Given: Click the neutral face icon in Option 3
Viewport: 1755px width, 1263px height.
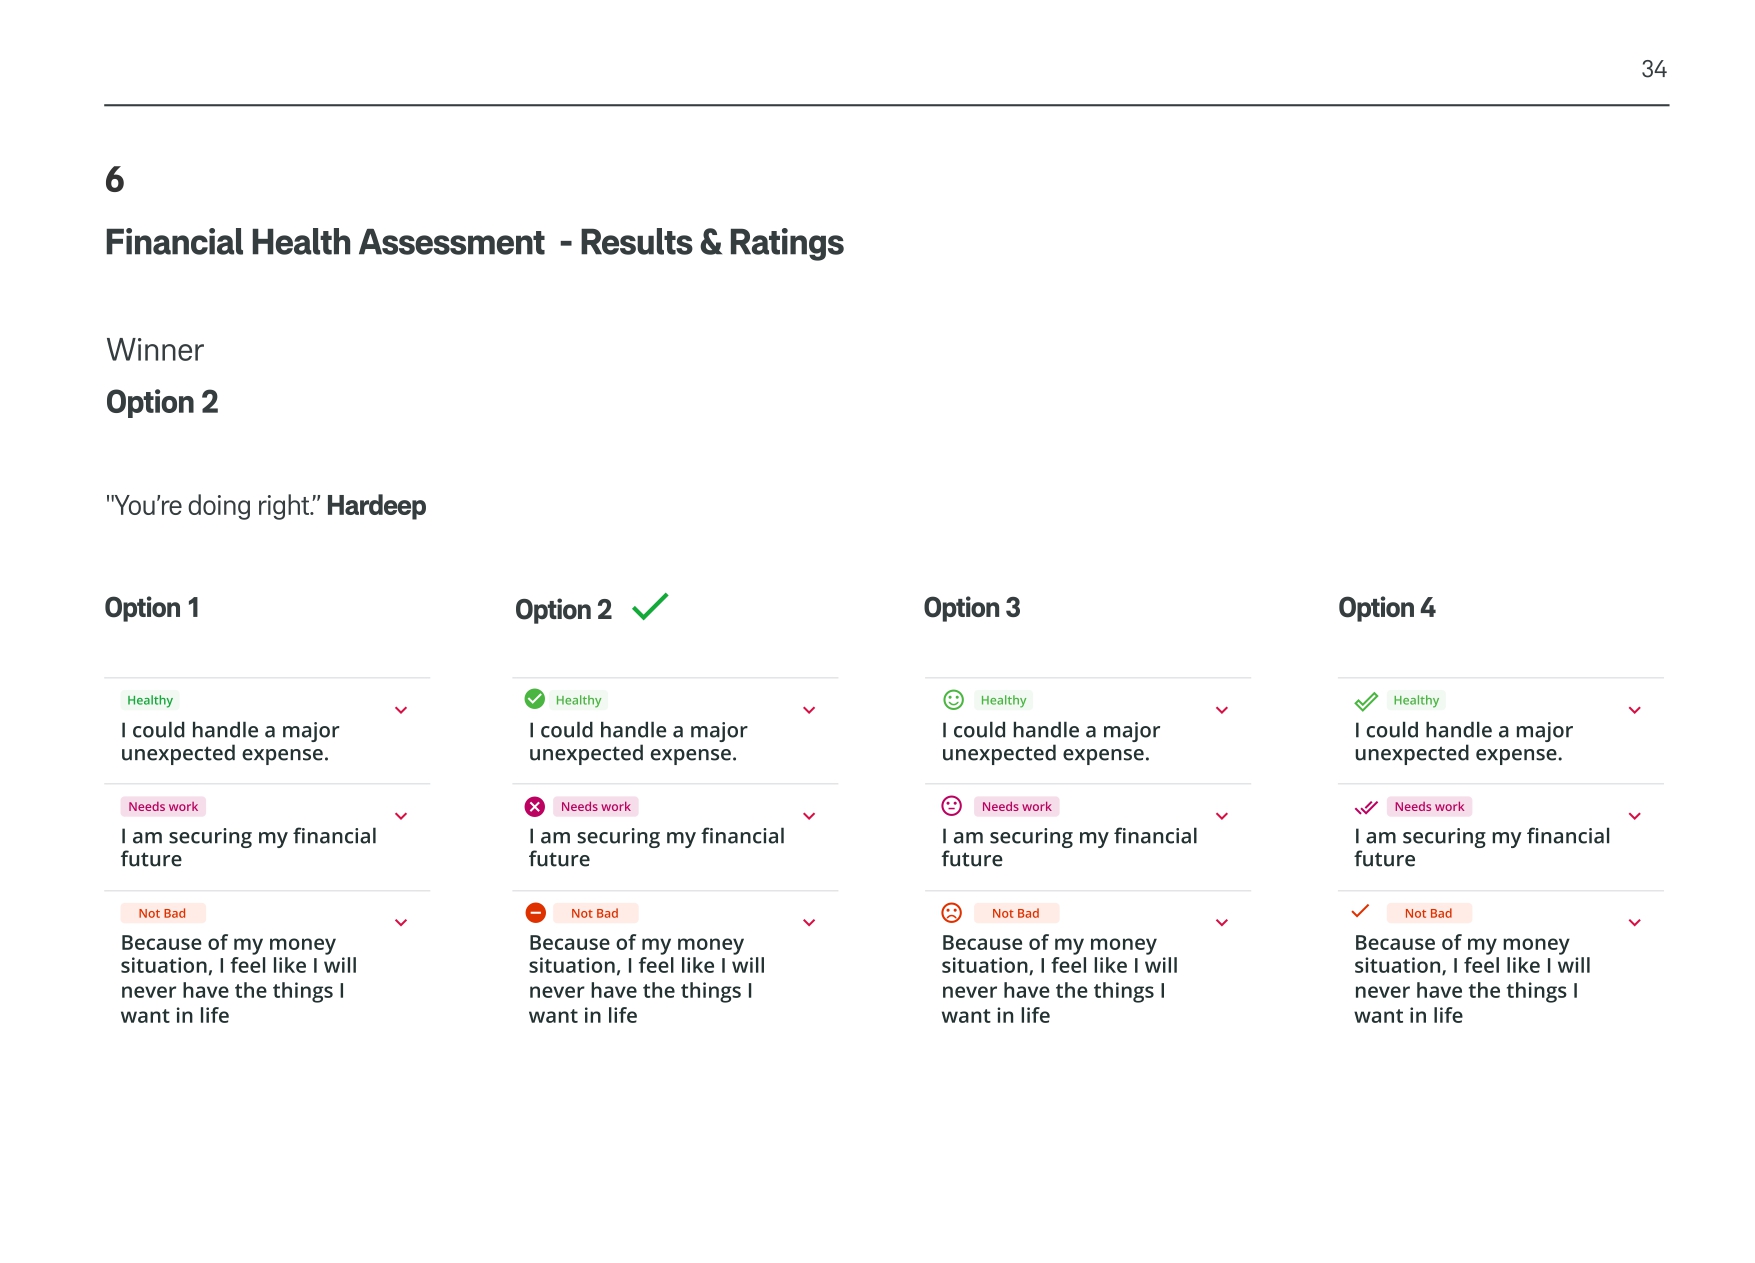Looking at the screenshot, I should [x=952, y=806].
